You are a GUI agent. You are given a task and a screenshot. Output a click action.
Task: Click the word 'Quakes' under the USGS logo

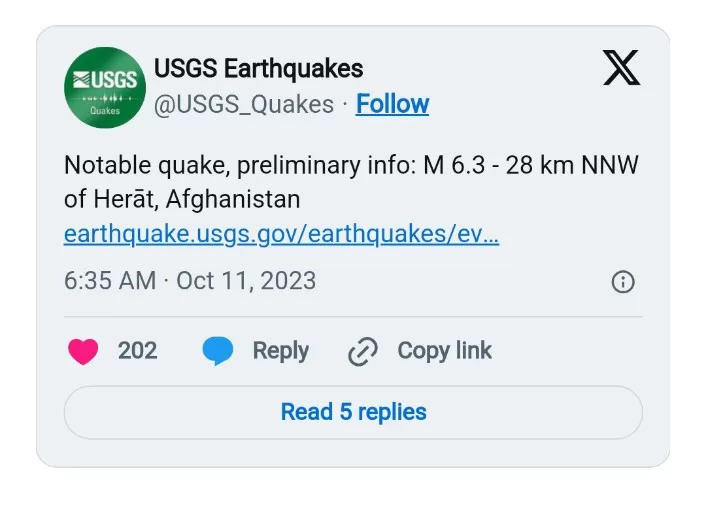pos(105,111)
